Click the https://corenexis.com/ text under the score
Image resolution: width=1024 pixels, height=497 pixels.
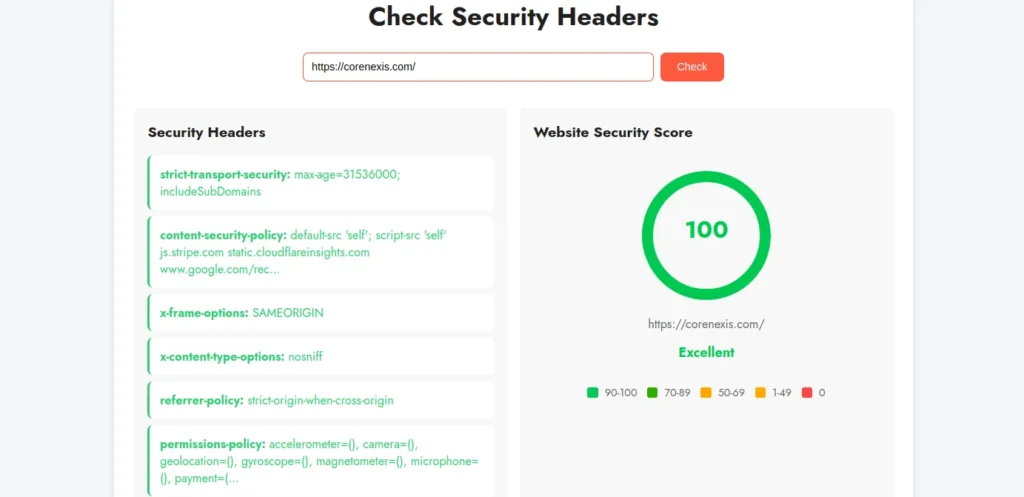pos(706,324)
